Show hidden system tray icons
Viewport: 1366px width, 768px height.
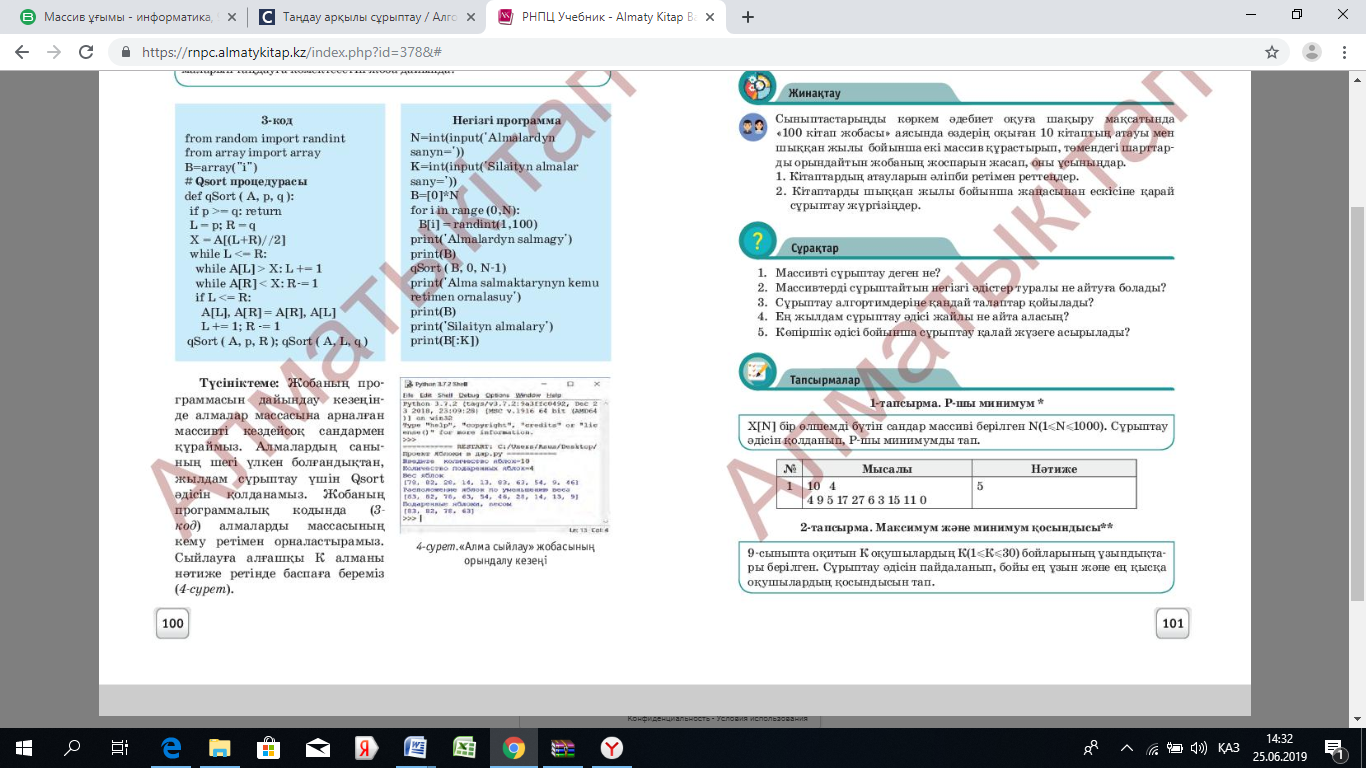tap(1127, 747)
